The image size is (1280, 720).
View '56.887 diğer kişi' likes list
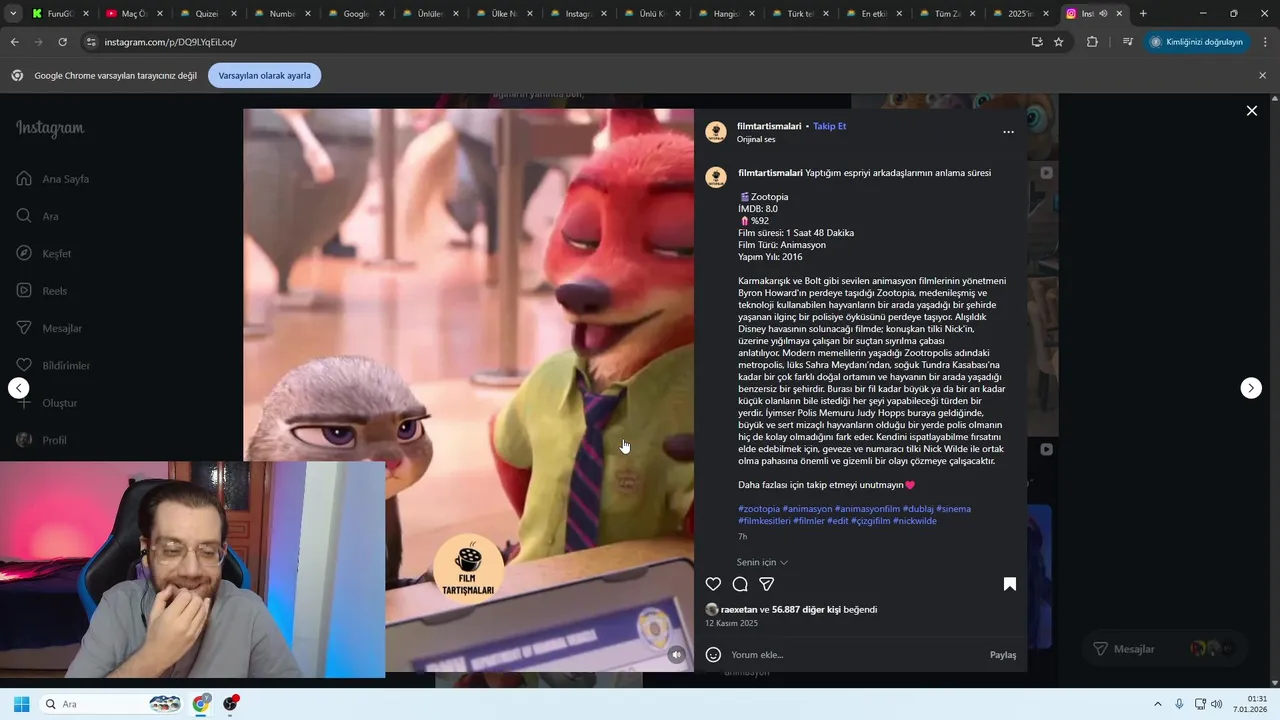(806, 609)
